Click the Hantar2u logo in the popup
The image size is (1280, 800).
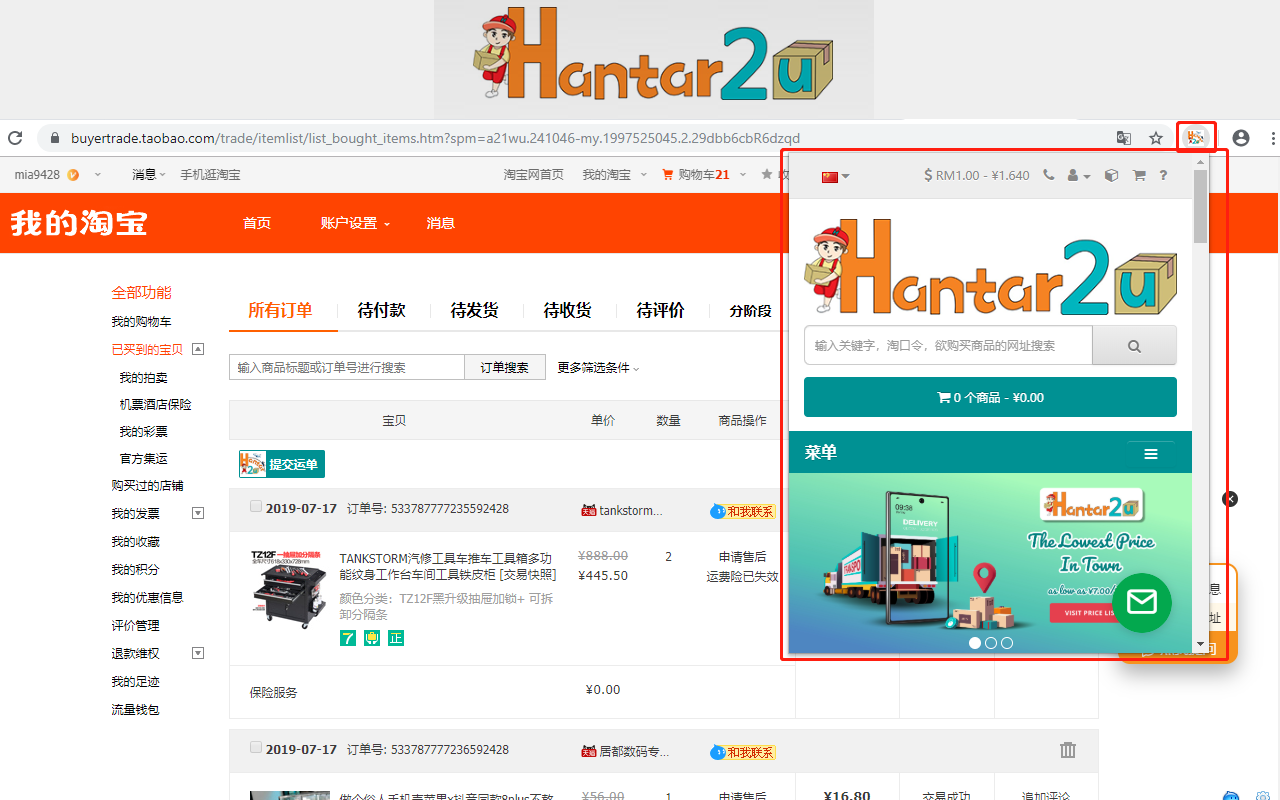pos(991,265)
